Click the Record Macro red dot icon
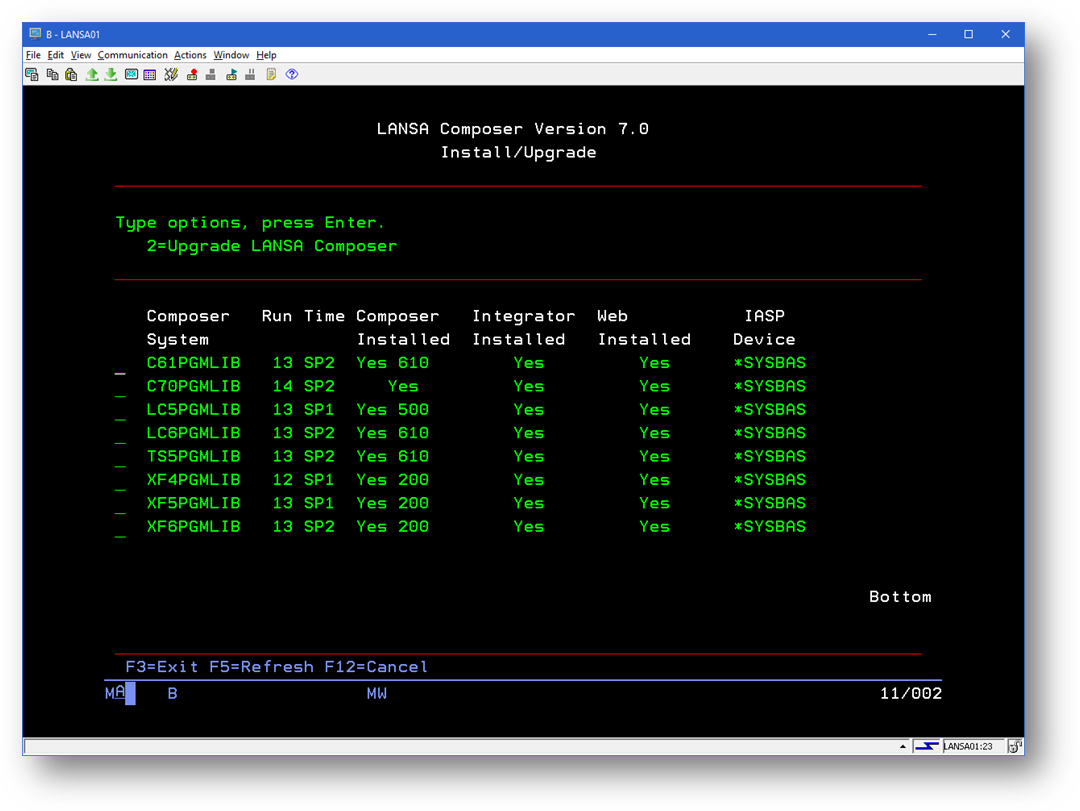 click(192, 74)
